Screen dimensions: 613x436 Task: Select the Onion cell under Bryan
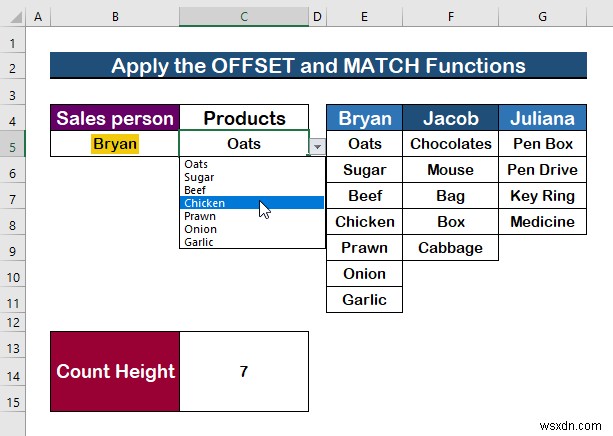tap(364, 274)
